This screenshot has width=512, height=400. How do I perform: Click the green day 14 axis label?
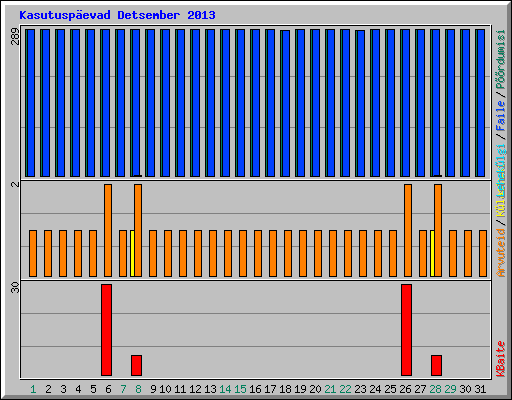click(225, 389)
